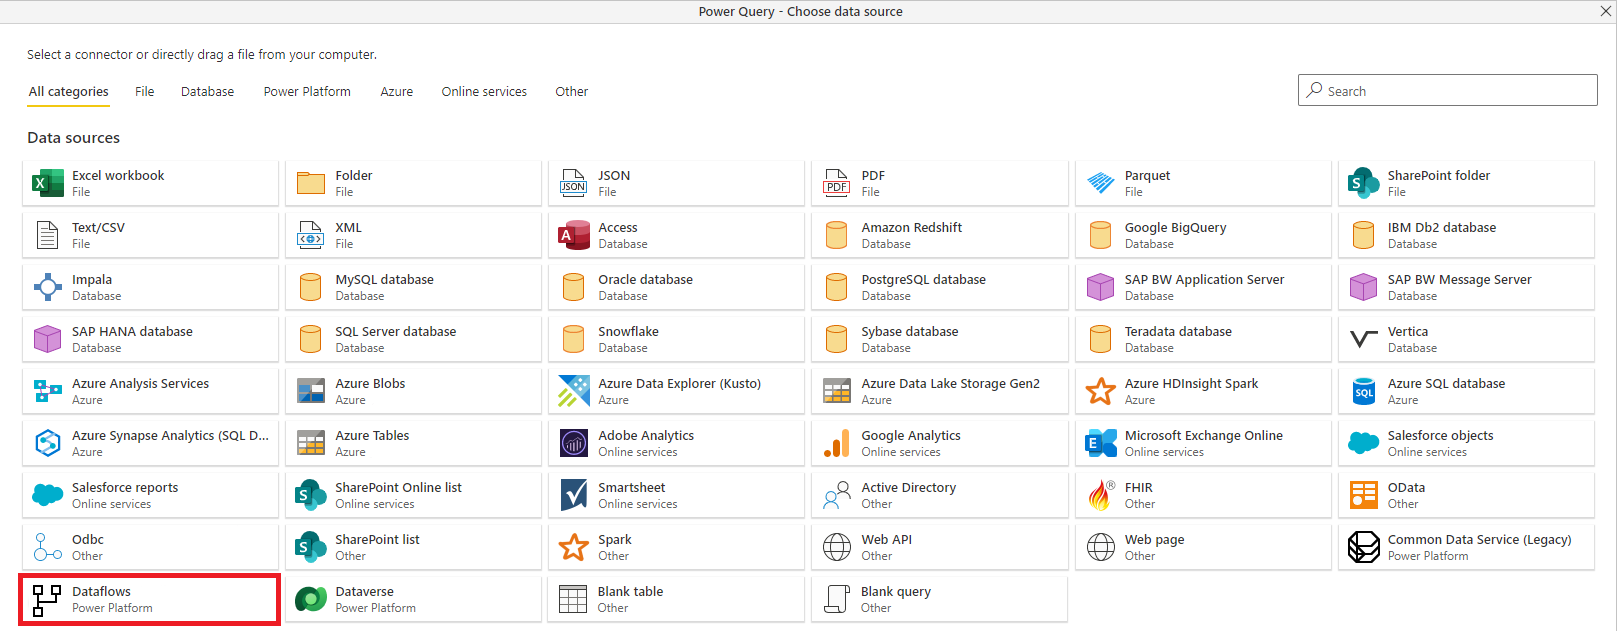Choose the Amazon Redshift connector
The image size is (1617, 631).
coord(939,235)
